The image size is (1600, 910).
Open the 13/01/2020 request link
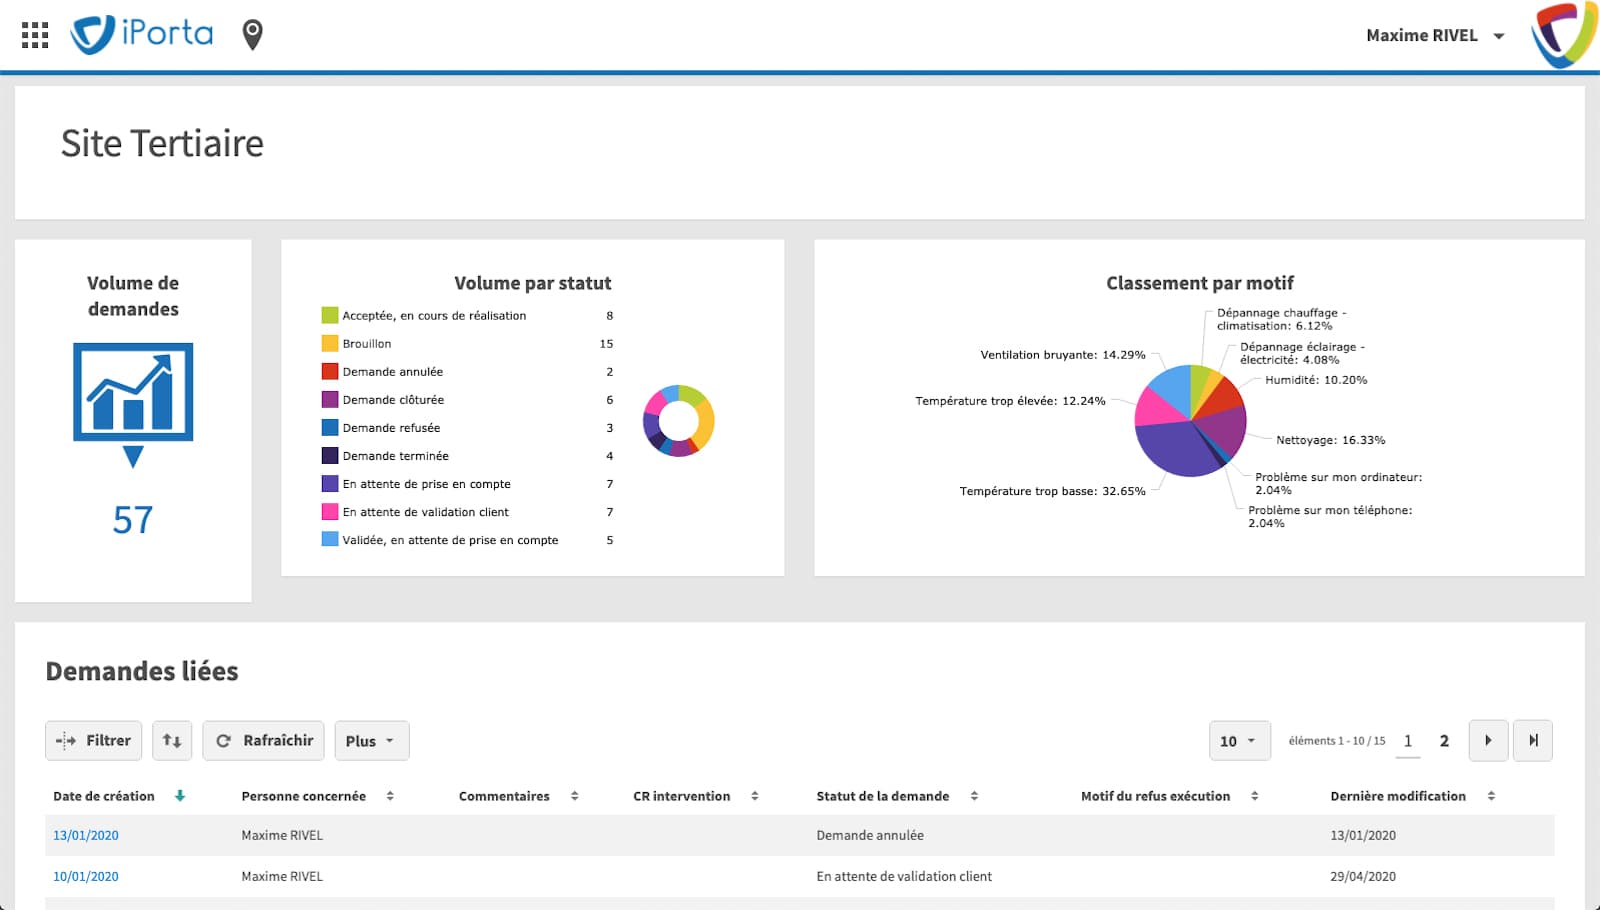86,835
